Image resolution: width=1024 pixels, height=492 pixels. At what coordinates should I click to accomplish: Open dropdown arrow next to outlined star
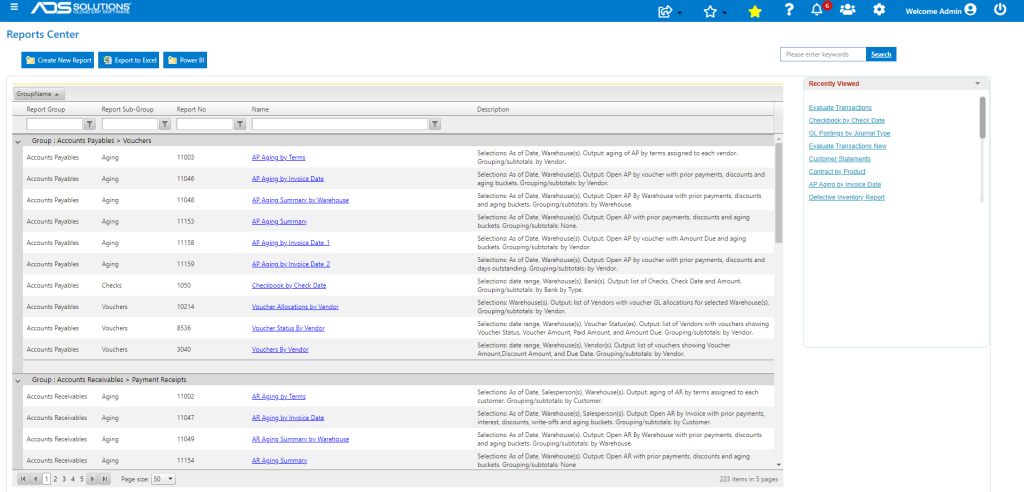[x=724, y=13]
